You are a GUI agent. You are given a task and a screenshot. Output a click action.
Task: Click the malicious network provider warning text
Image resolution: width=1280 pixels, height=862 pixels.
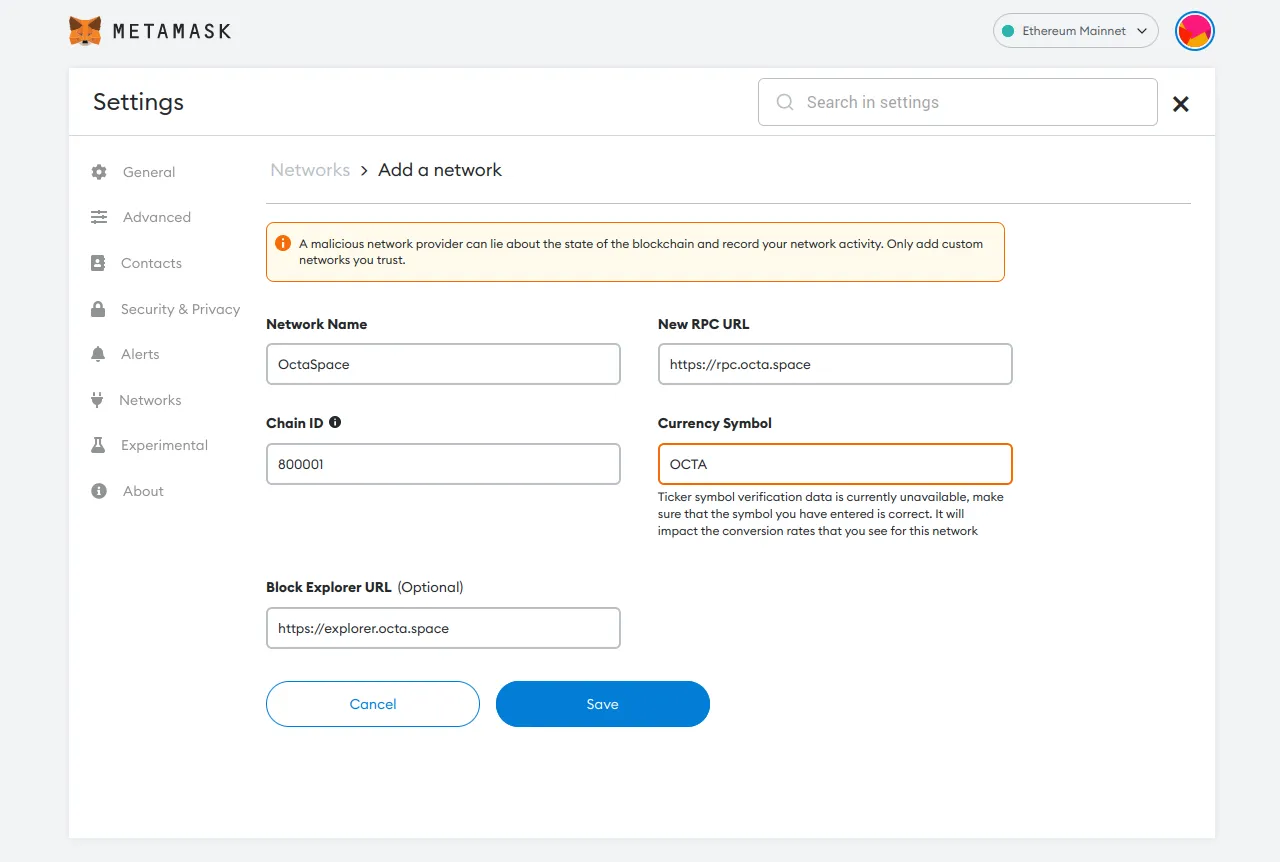641,251
